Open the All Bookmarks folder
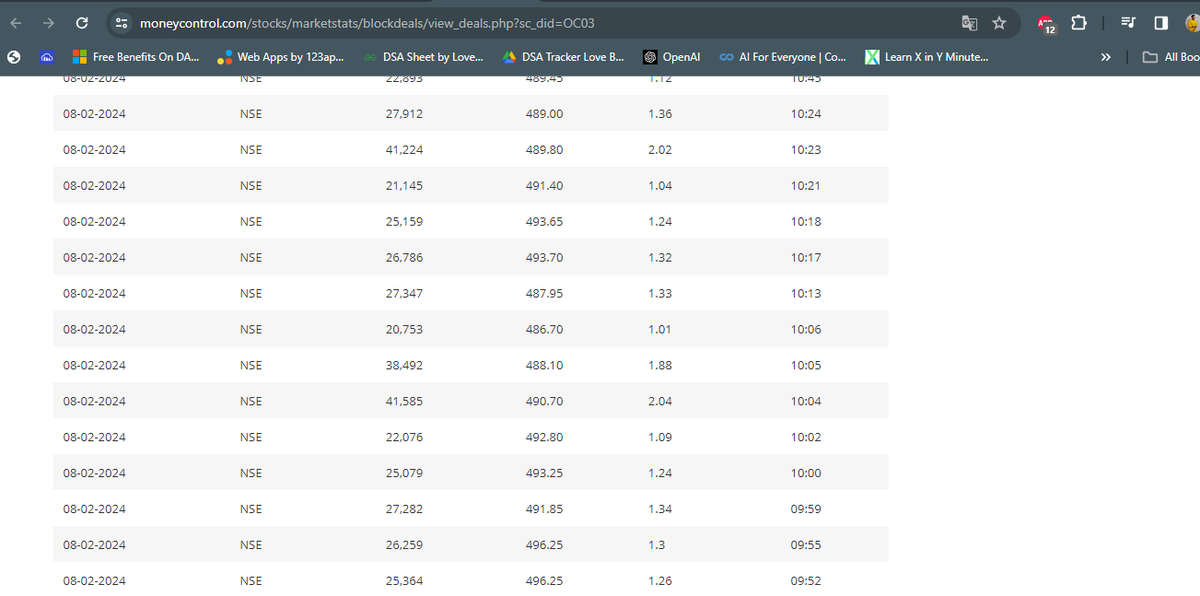Viewport: 1200px width, 596px height. coord(1172,57)
